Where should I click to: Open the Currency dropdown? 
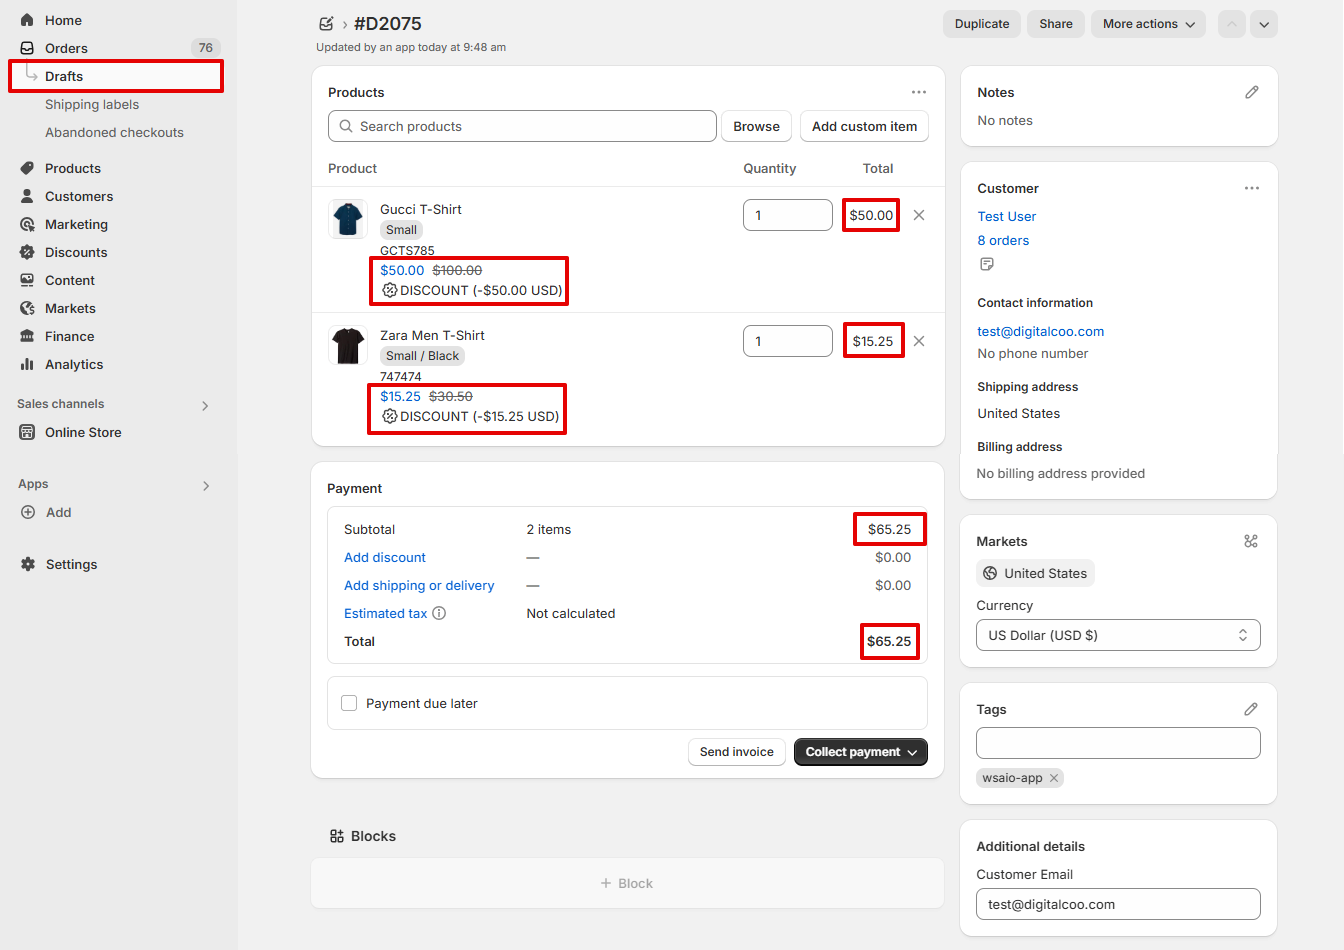1117,635
